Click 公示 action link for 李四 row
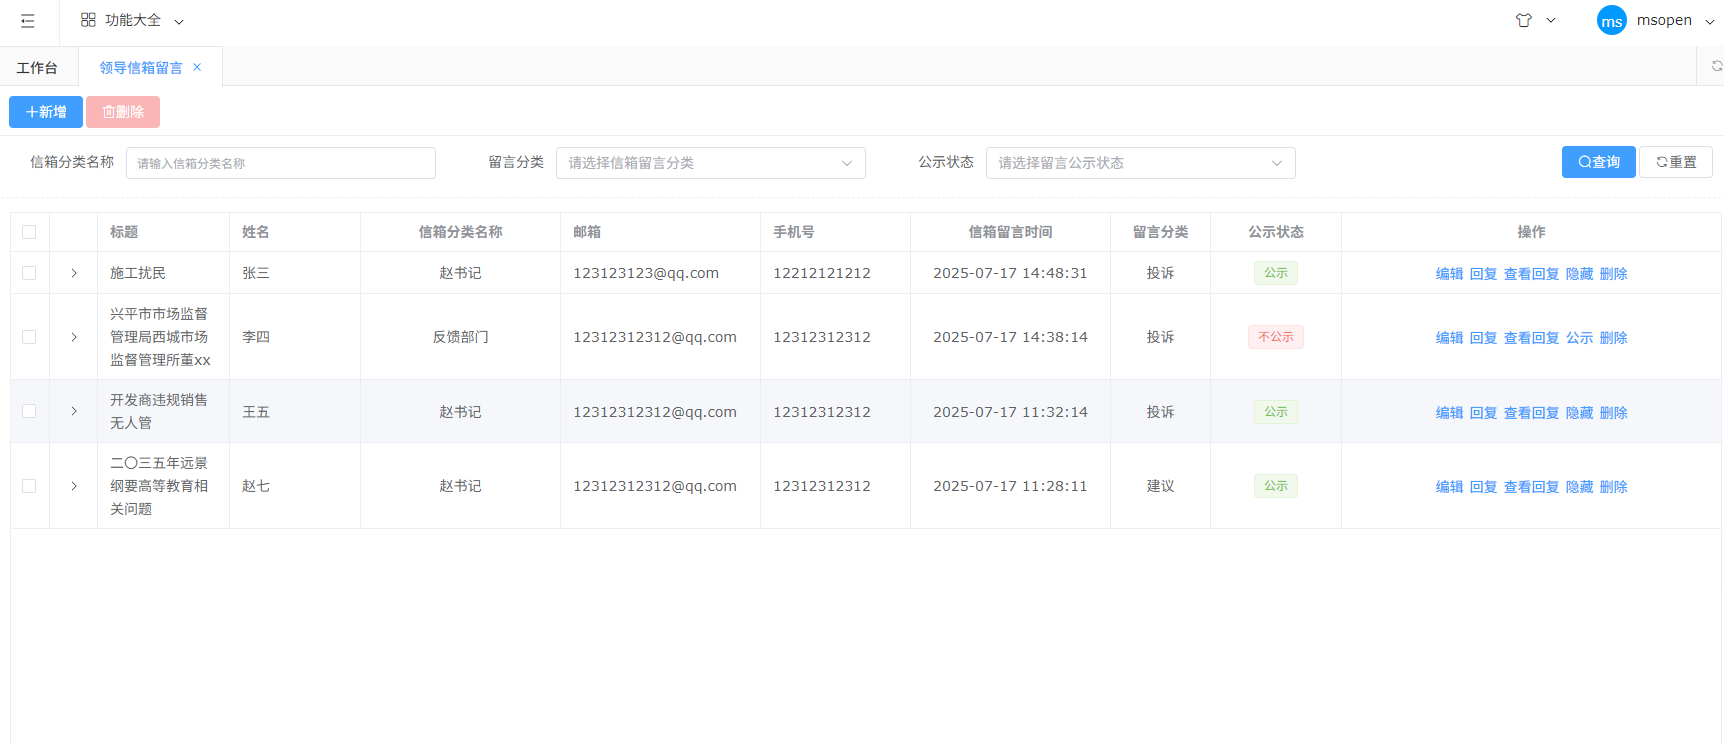The height and width of the screenshot is (744, 1724). (1579, 338)
